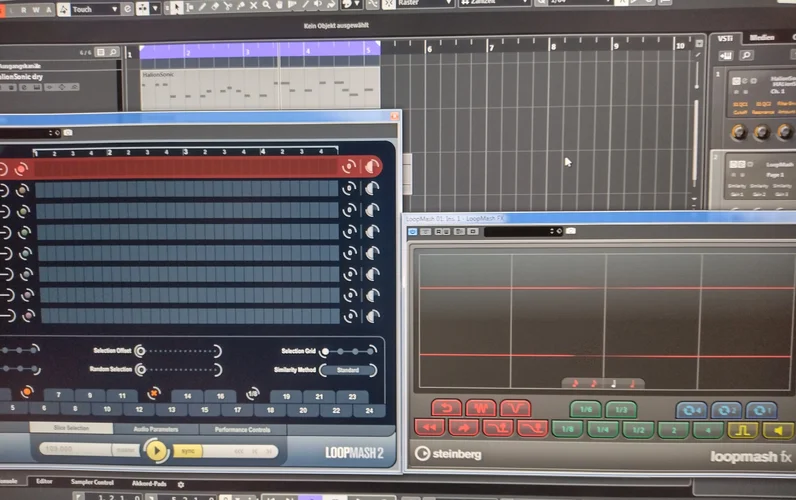This screenshot has width=796, height=500.
Task: Select the Split scissors tool
Action: [227, 7]
